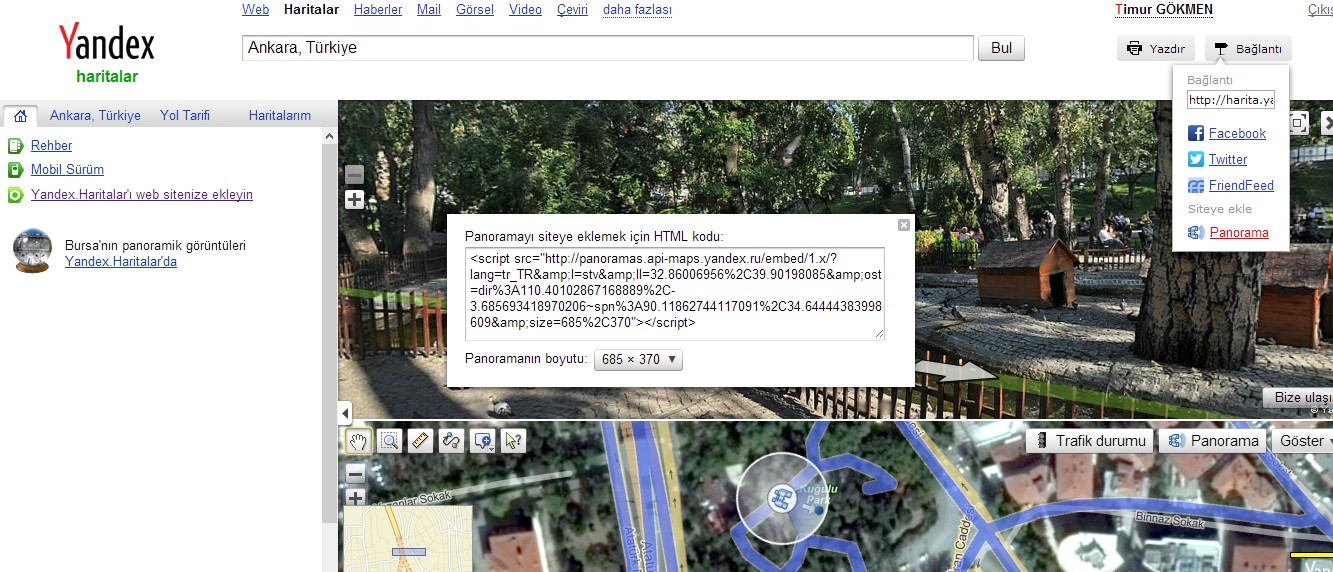This screenshot has width=1333, height=572.
Task: Click the Bağlantı URL text field
Action: click(1231, 100)
